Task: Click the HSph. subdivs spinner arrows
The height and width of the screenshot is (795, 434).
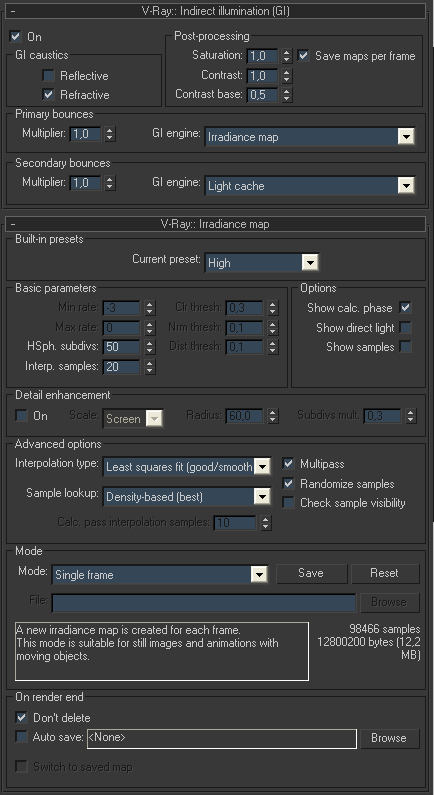Action: coord(150,347)
